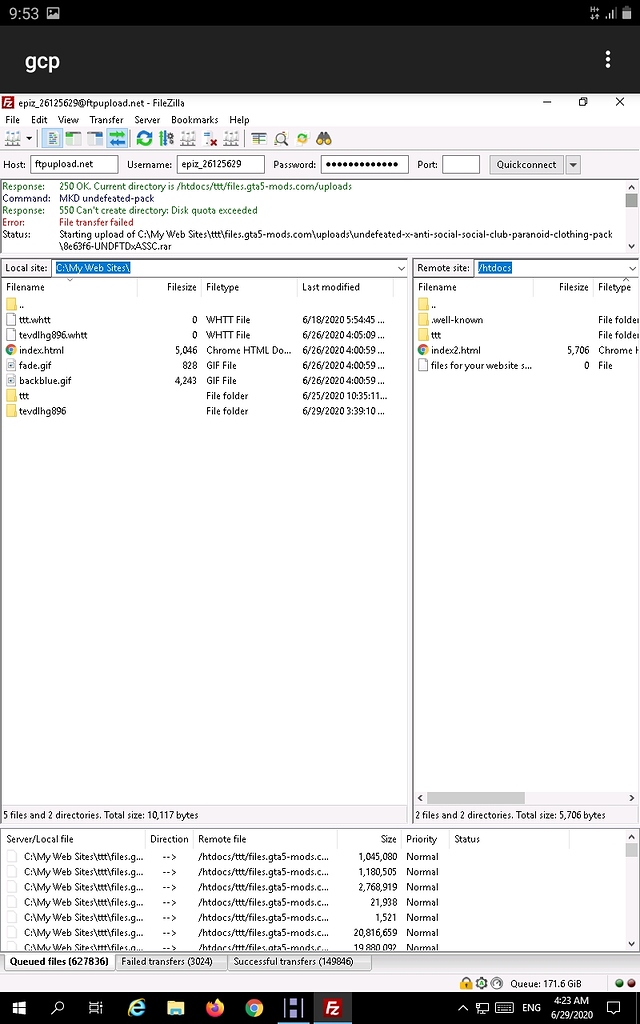Screen dimensions: 640x1024
Task: Open remote file search binoculars icon
Action: click(324, 139)
